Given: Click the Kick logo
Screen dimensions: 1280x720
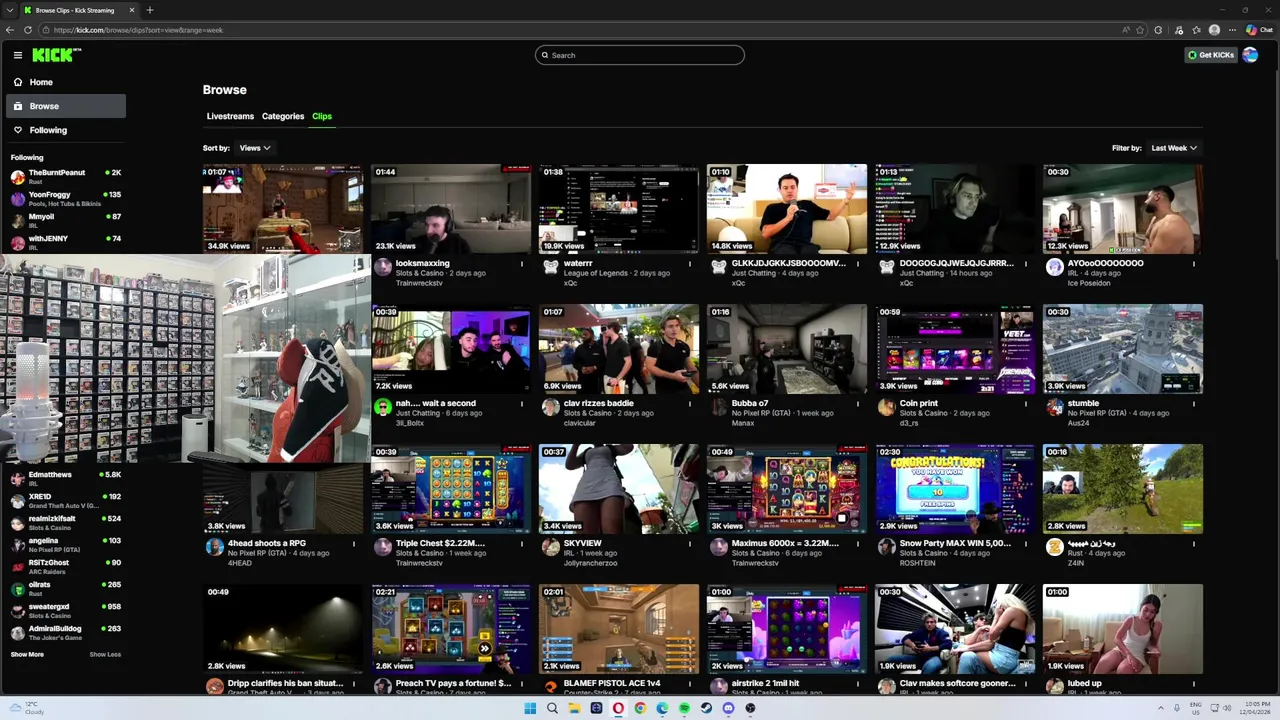Looking at the screenshot, I should [54, 55].
